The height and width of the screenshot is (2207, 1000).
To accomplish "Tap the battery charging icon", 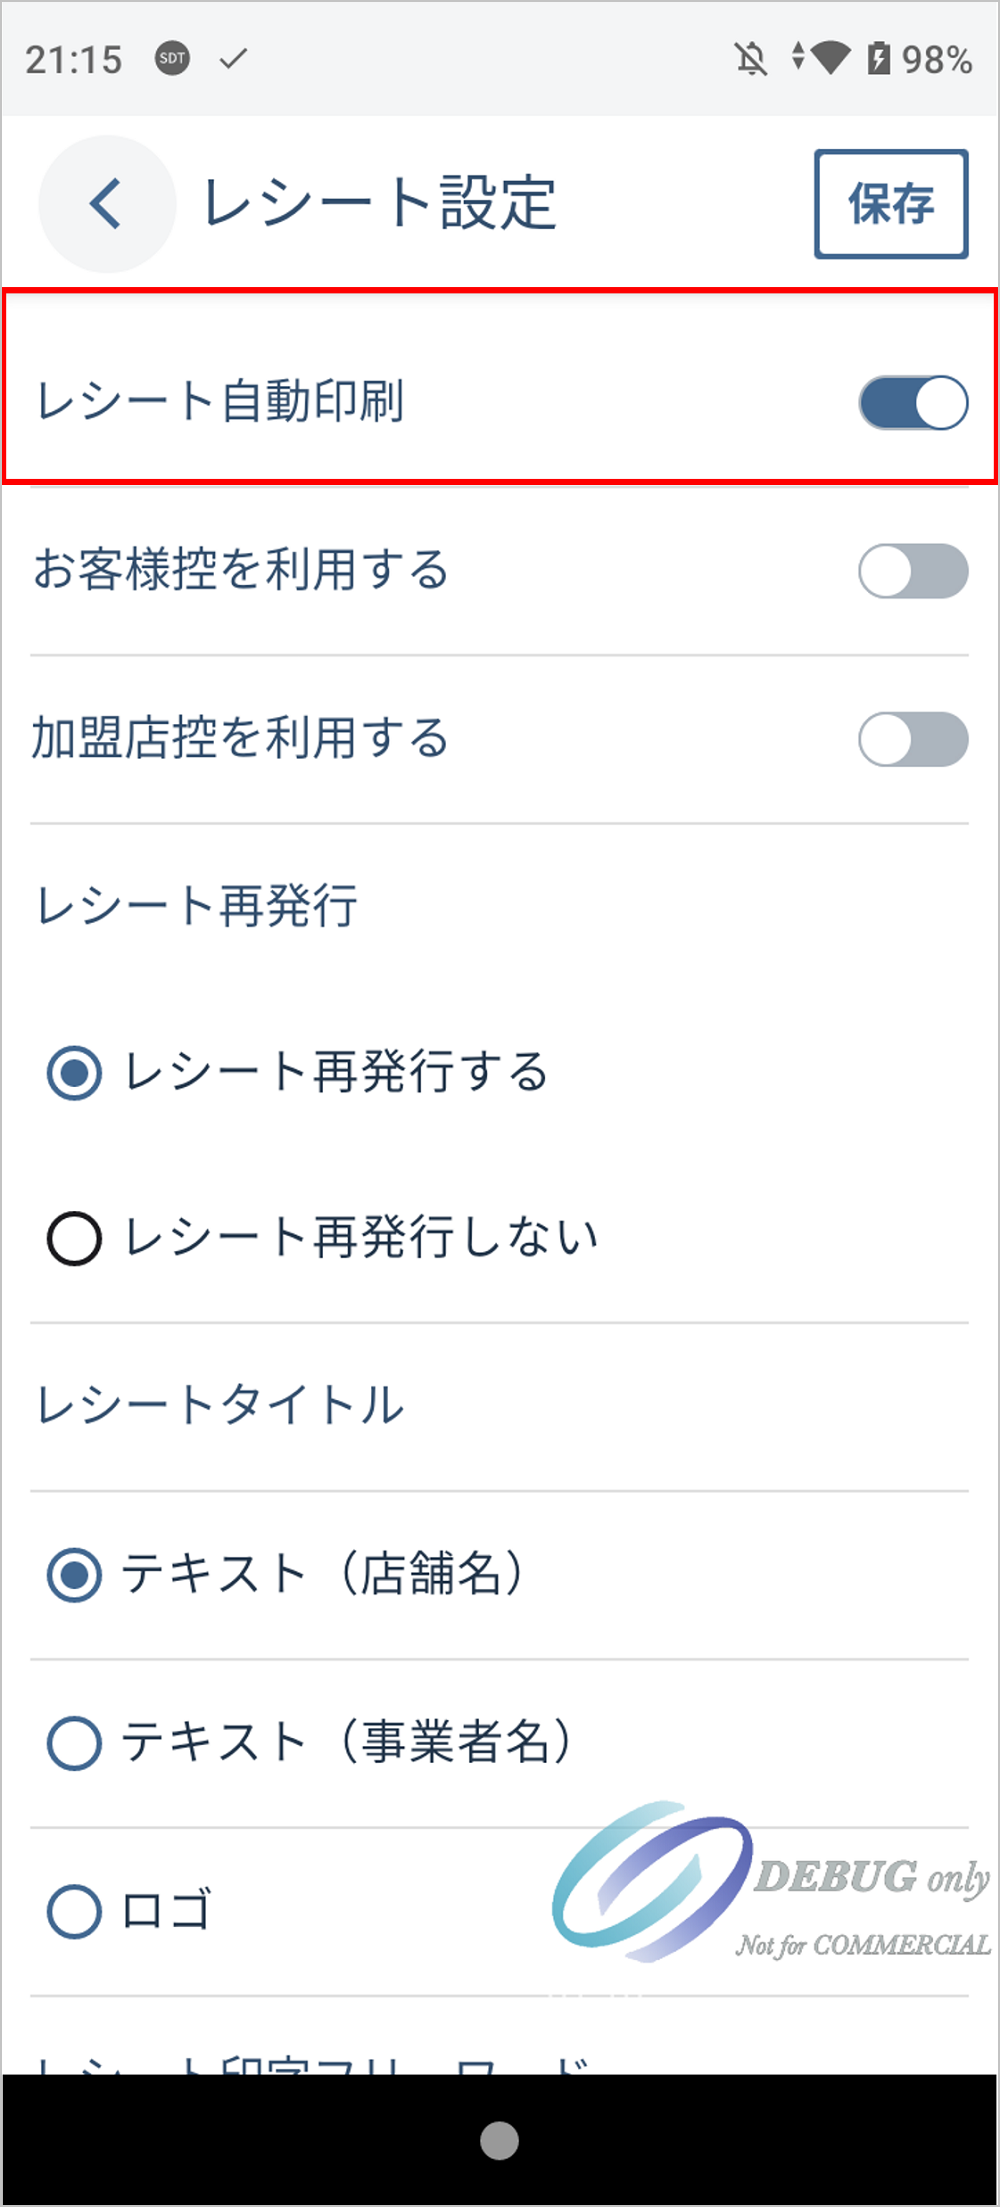I will (x=878, y=59).
